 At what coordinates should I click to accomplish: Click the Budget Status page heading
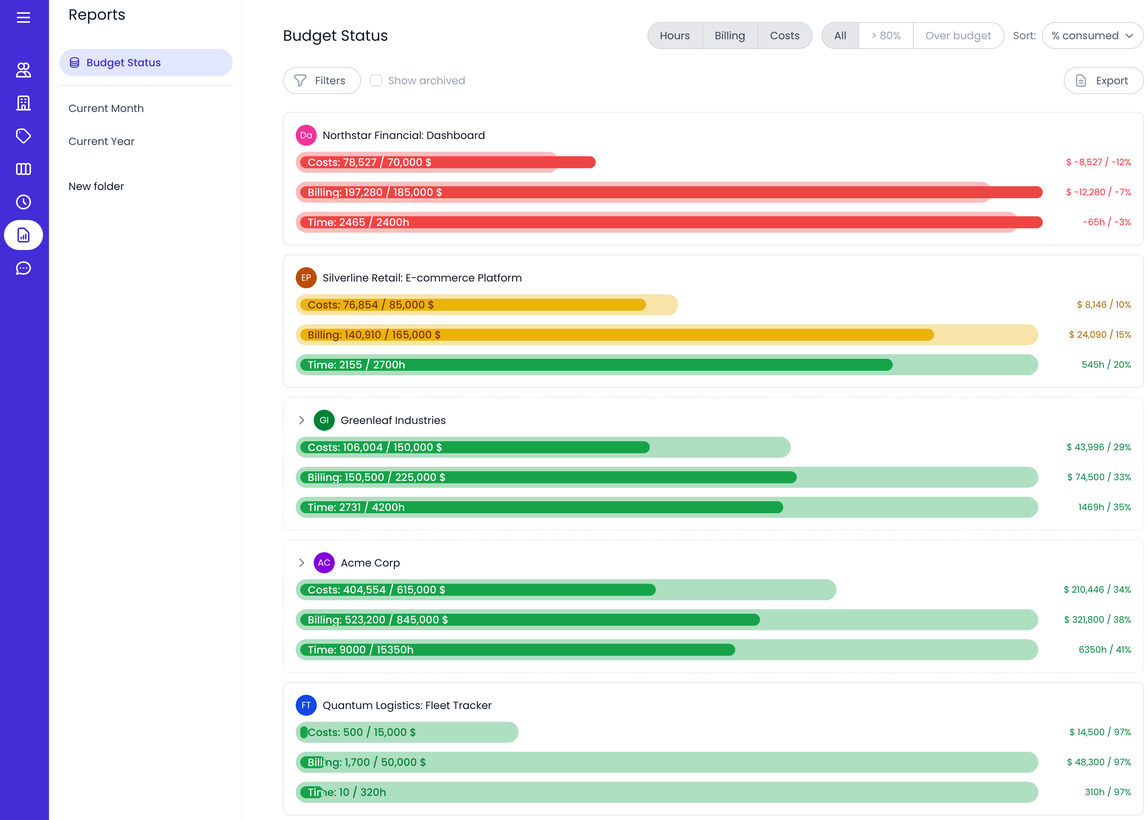(335, 36)
